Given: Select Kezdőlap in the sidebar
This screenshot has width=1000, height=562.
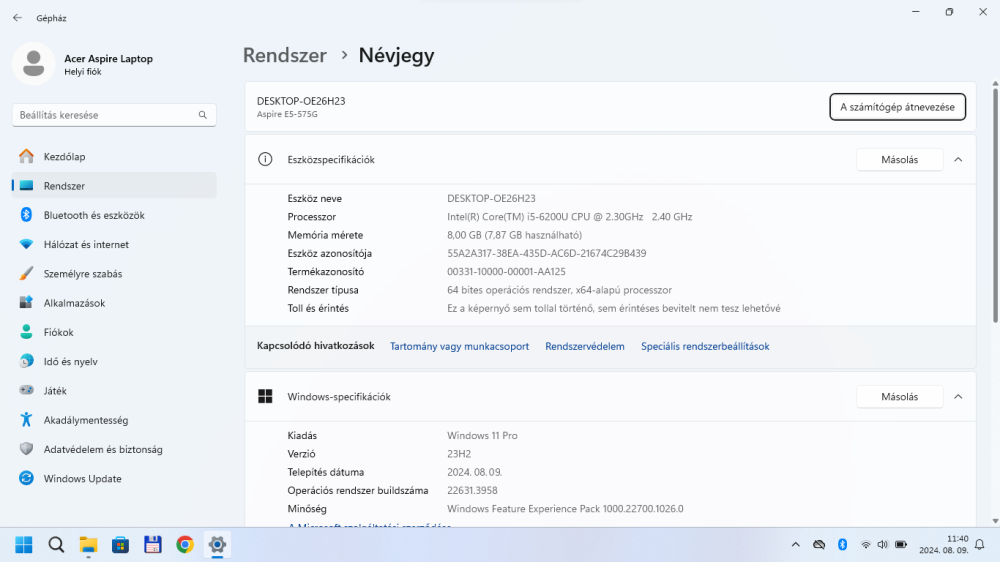Looking at the screenshot, I should click(64, 157).
